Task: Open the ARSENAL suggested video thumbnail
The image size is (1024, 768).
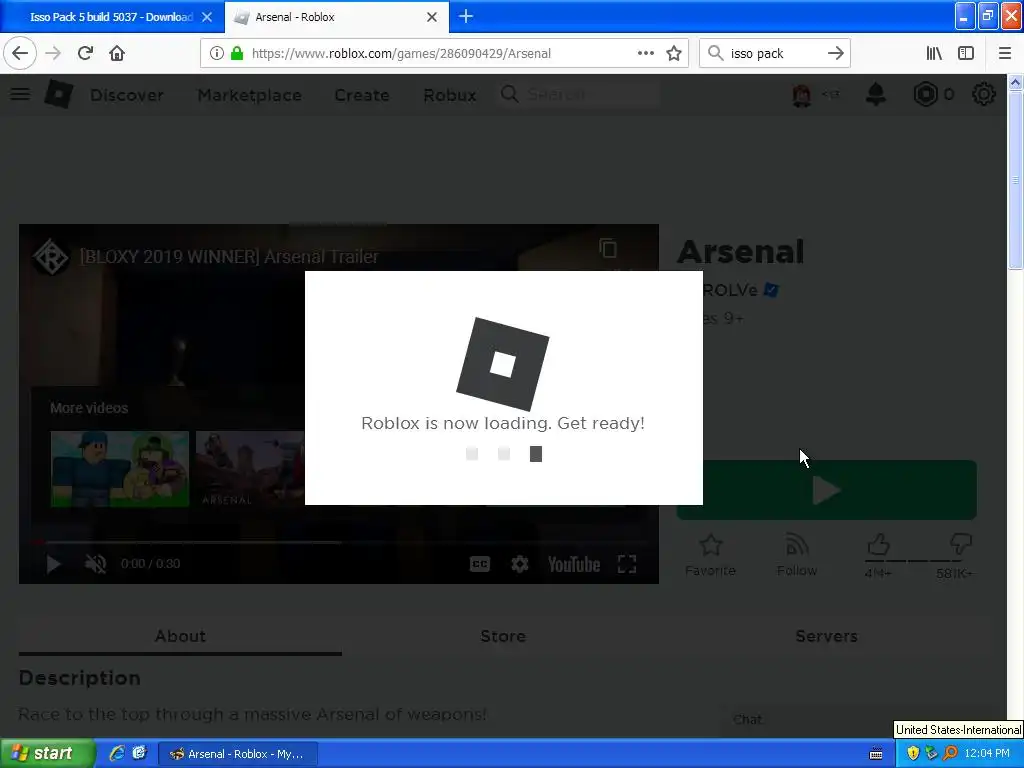Action: click(250, 468)
